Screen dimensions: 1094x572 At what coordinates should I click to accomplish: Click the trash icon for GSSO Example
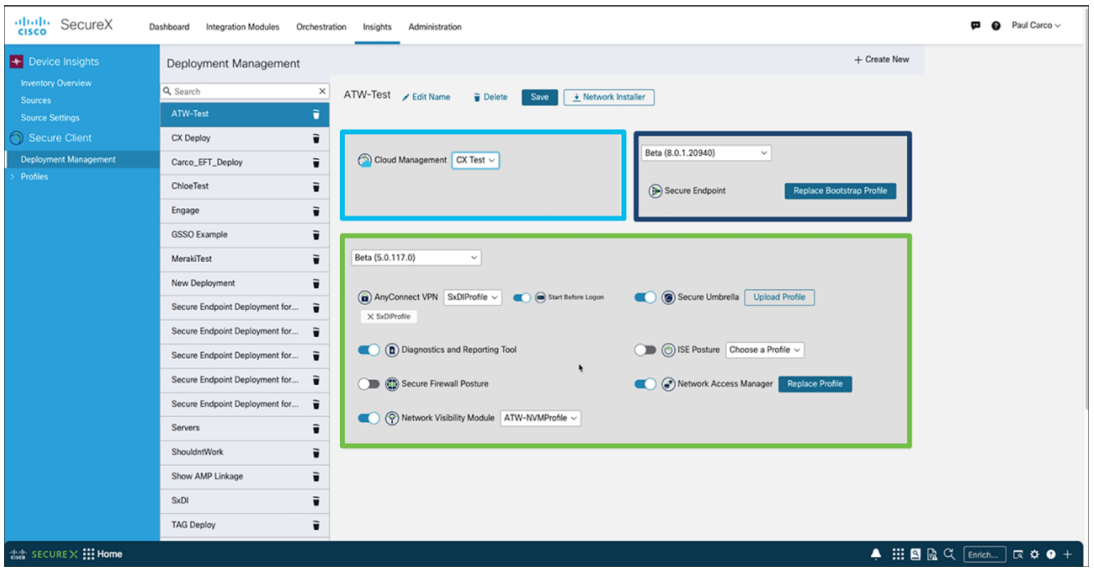coord(316,235)
